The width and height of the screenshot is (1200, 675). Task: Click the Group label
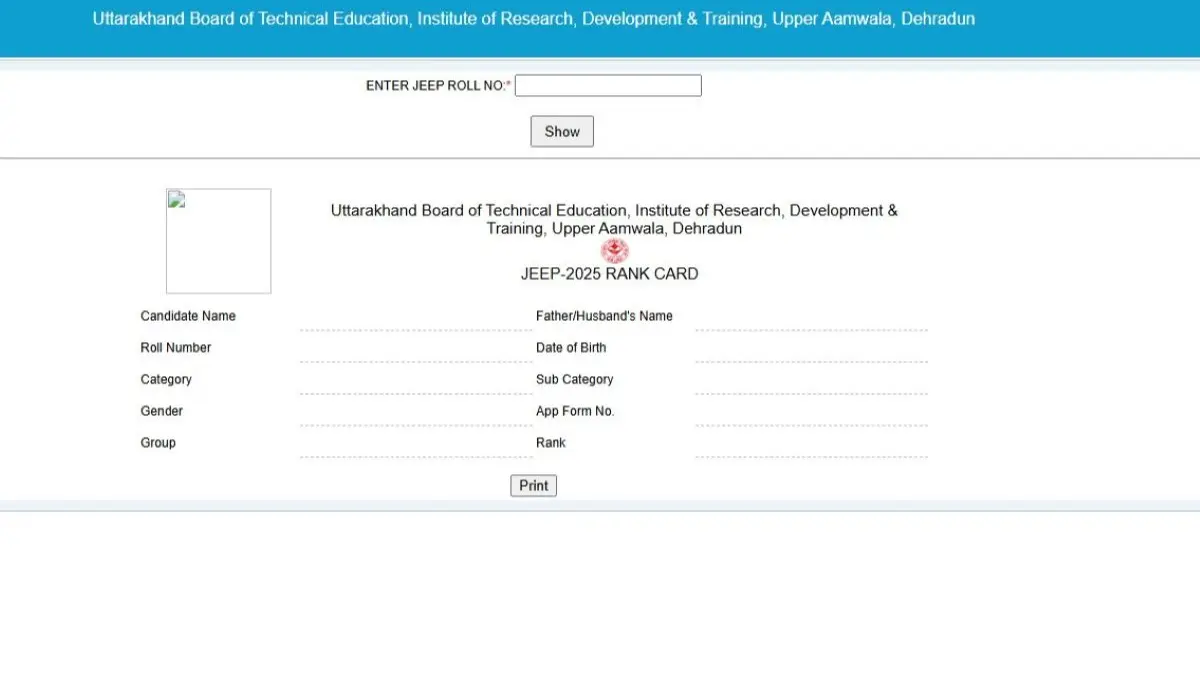(157, 442)
